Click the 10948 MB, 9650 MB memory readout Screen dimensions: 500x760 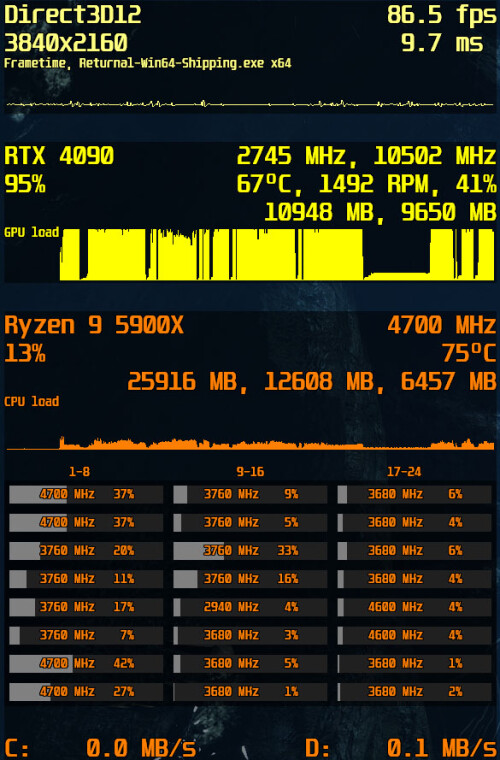(380, 213)
